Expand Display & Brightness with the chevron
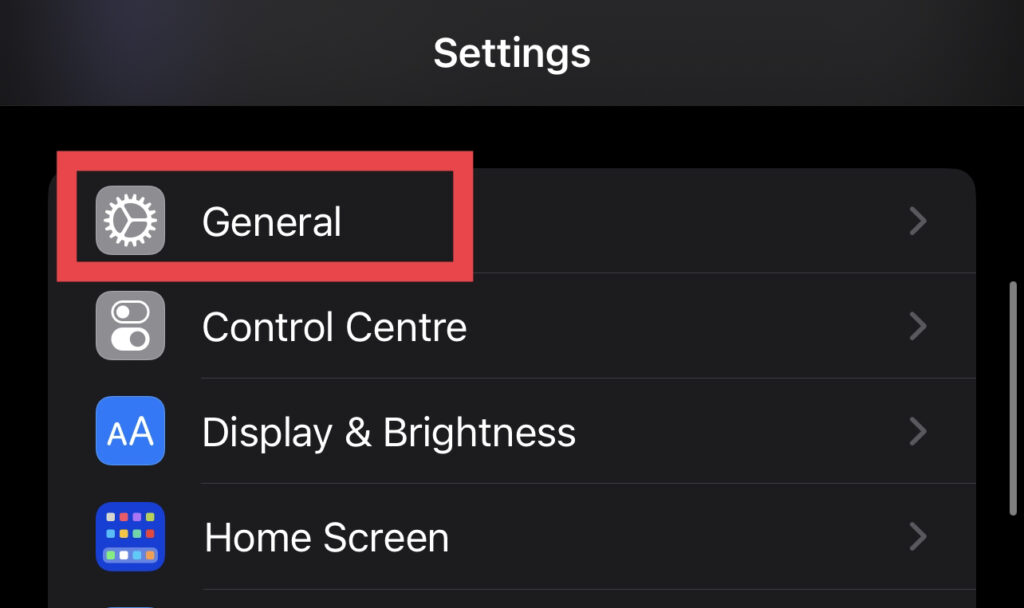The width and height of the screenshot is (1024, 608). coord(918,431)
